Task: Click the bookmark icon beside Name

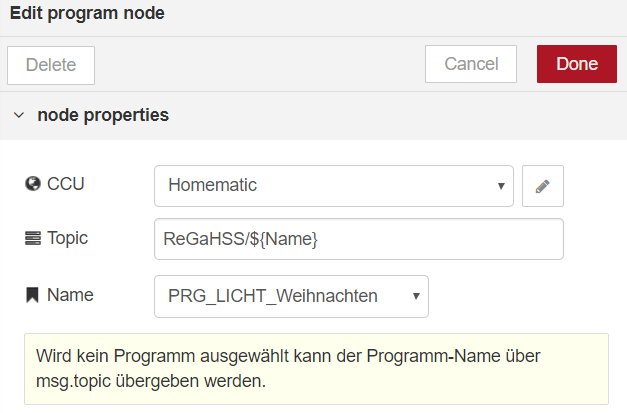Action: tap(32, 295)
